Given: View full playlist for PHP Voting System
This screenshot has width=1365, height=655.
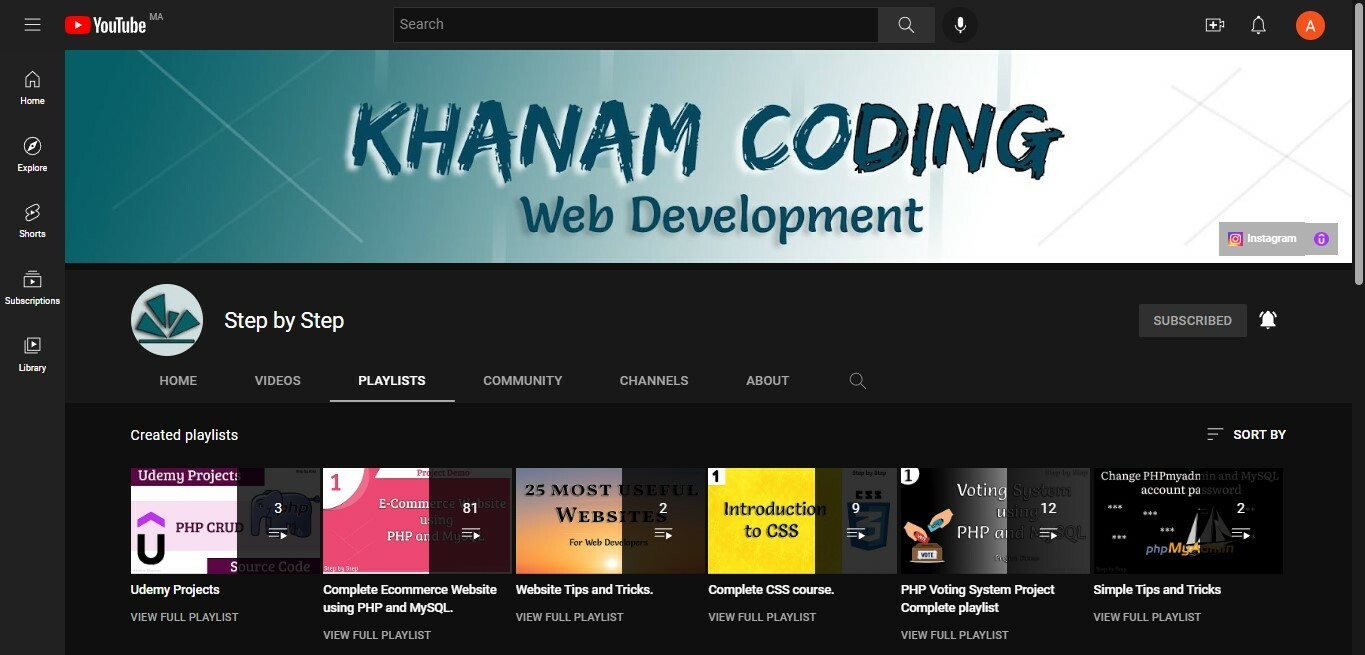Looking at the screenshot, I should (x=955, y=635).
